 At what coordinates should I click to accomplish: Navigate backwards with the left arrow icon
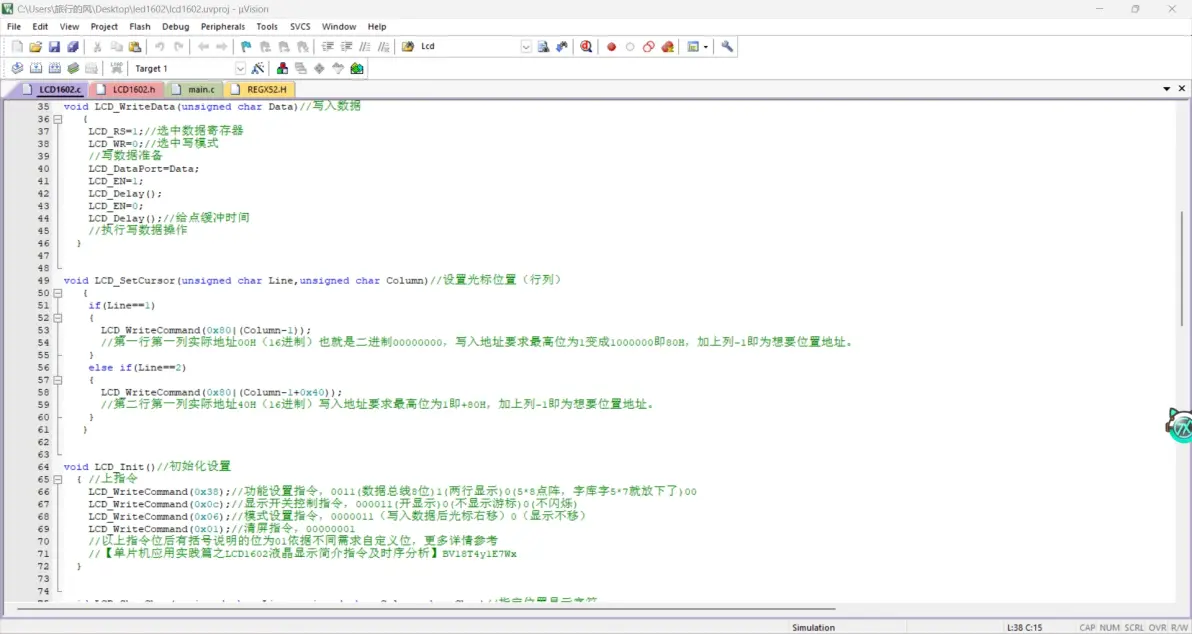203,46
